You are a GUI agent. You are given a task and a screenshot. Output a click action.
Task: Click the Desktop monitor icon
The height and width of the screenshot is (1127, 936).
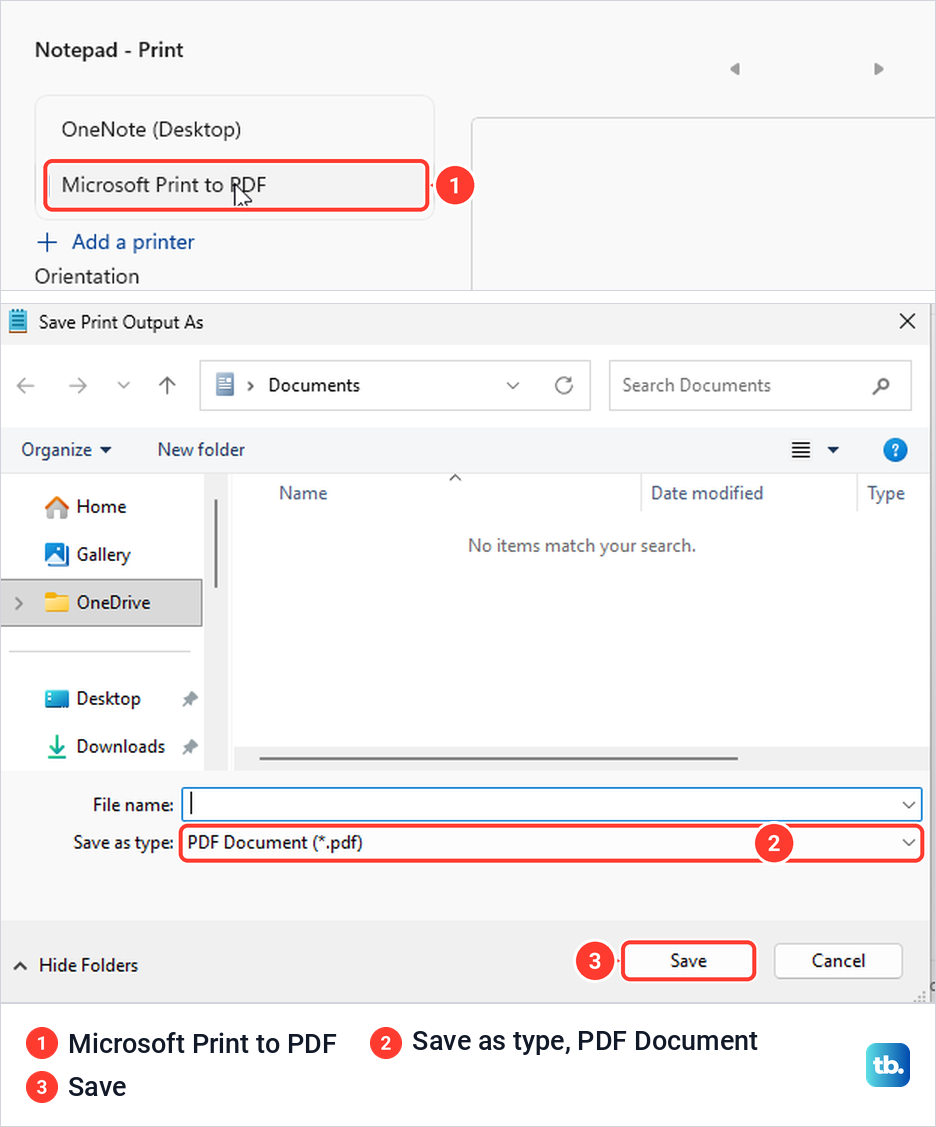[x=57, y=699]
